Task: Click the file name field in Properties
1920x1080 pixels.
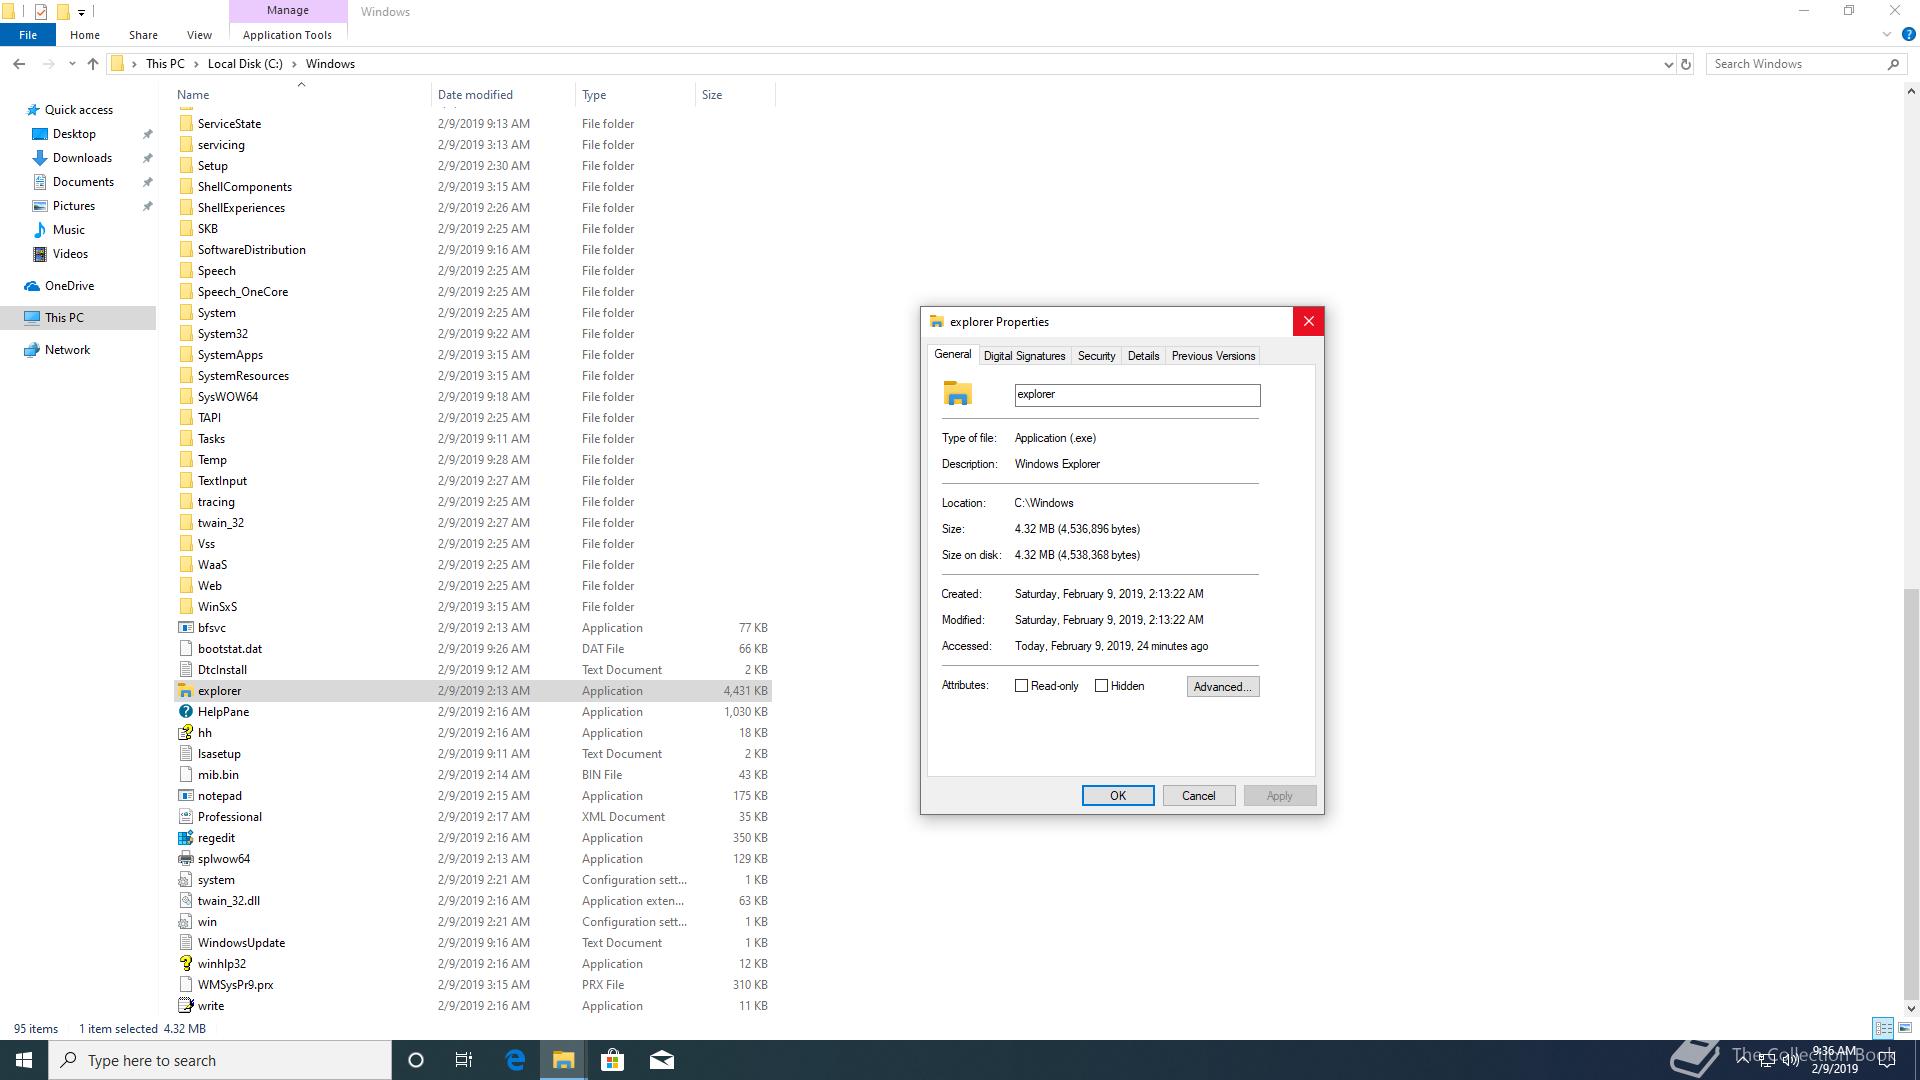Action: tap(1137, 395)
